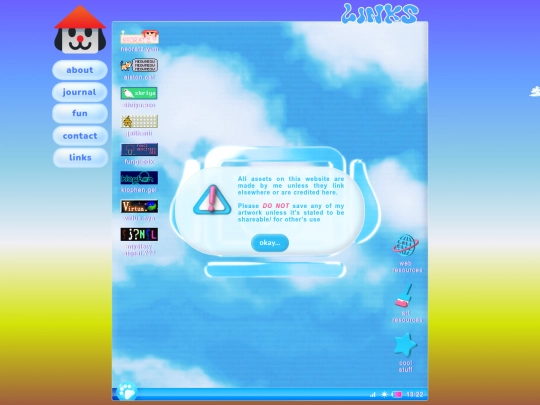Follow the mystery signal??? text link
540x405 pixels.
[139, 250]
